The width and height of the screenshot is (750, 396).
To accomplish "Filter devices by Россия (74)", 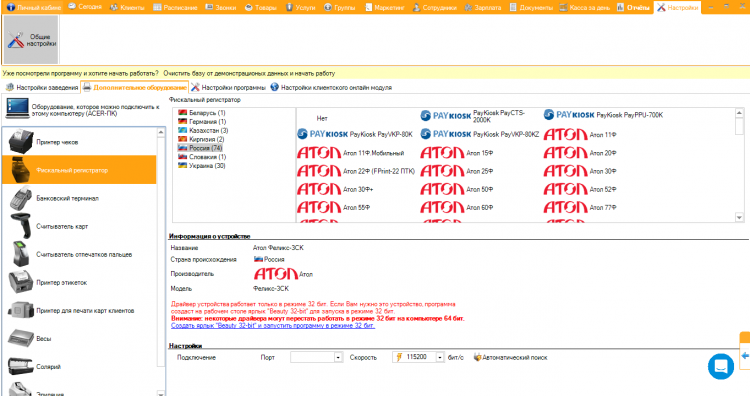I will (x=200, y=148).
